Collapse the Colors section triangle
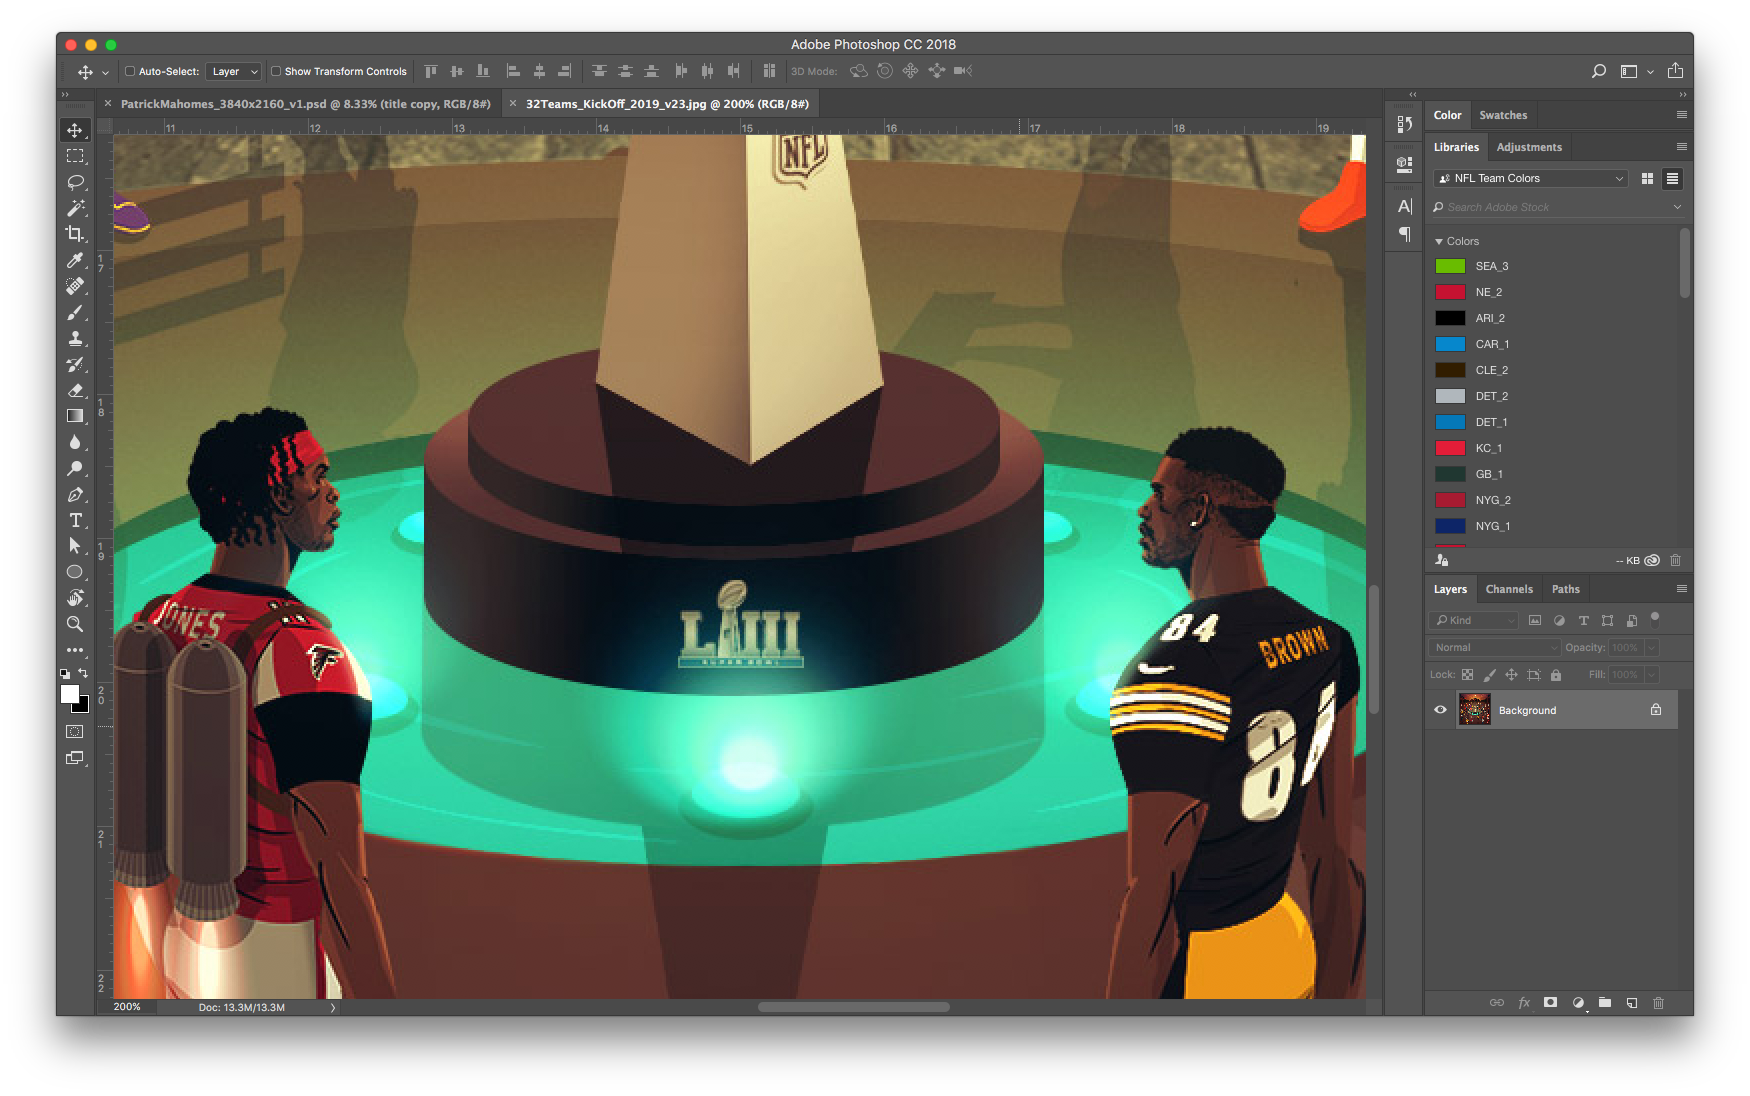Viewport: 1750px width, 1096px height. (x=1439, y=241)
